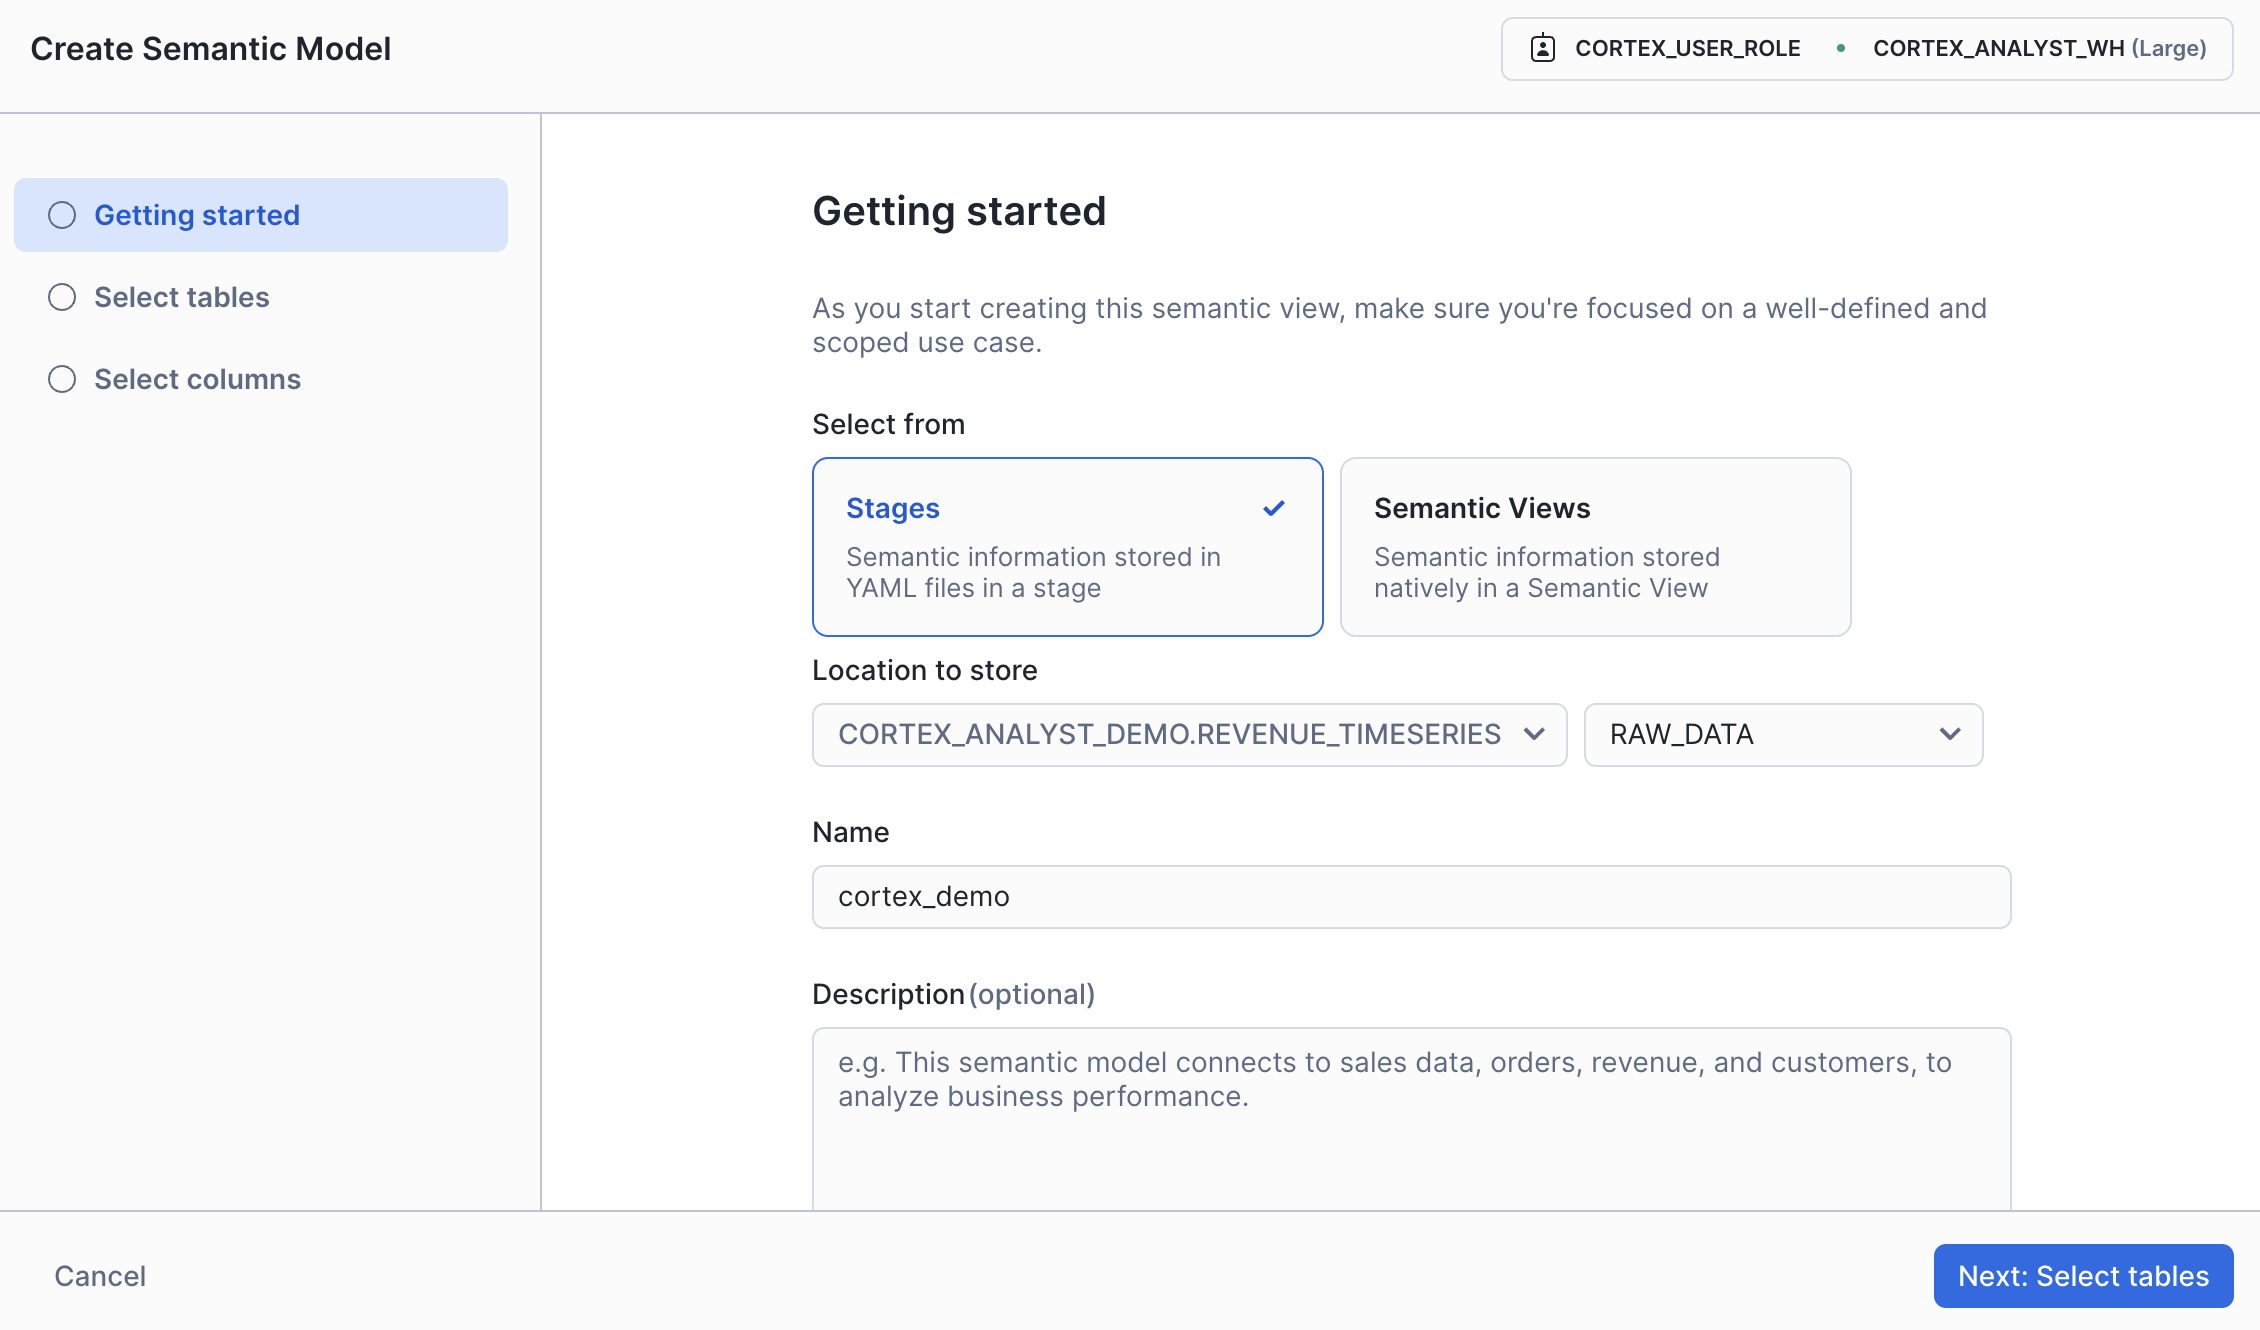
Task: Choose the Semantic Views option card
Action: click(1595, 546)
